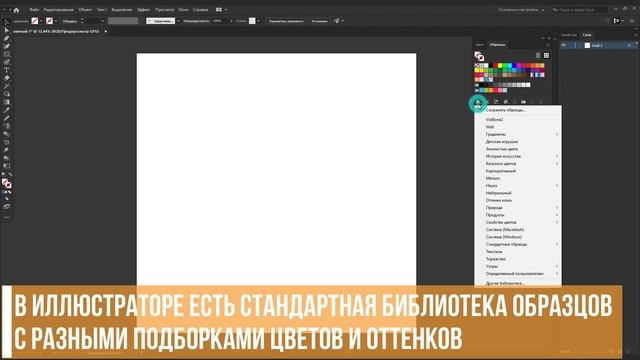Switch to the Образцы panel tab
Image resolution: width=640 pixels, height=360 pixels.
(x=498, y=44)
